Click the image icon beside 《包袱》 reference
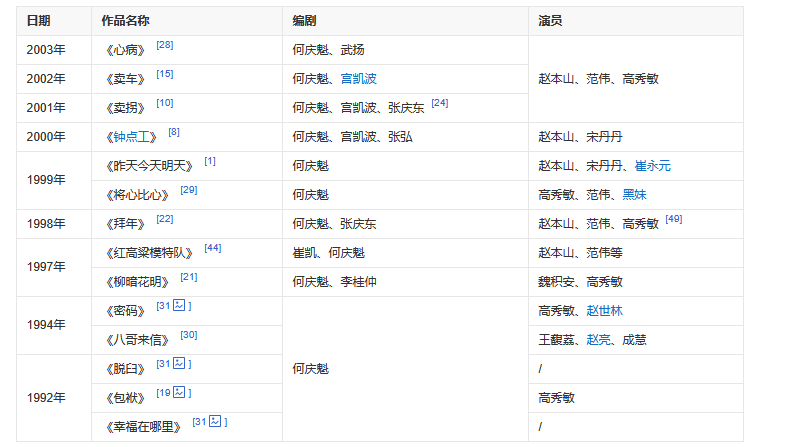Viewport: 789px width, 447px height. 179,393
